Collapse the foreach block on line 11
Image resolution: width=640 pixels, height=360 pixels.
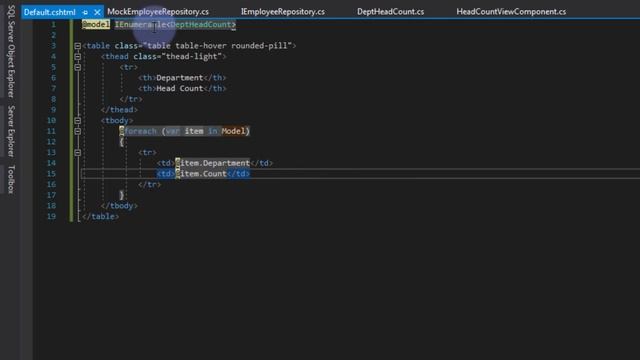click(78, 131)
